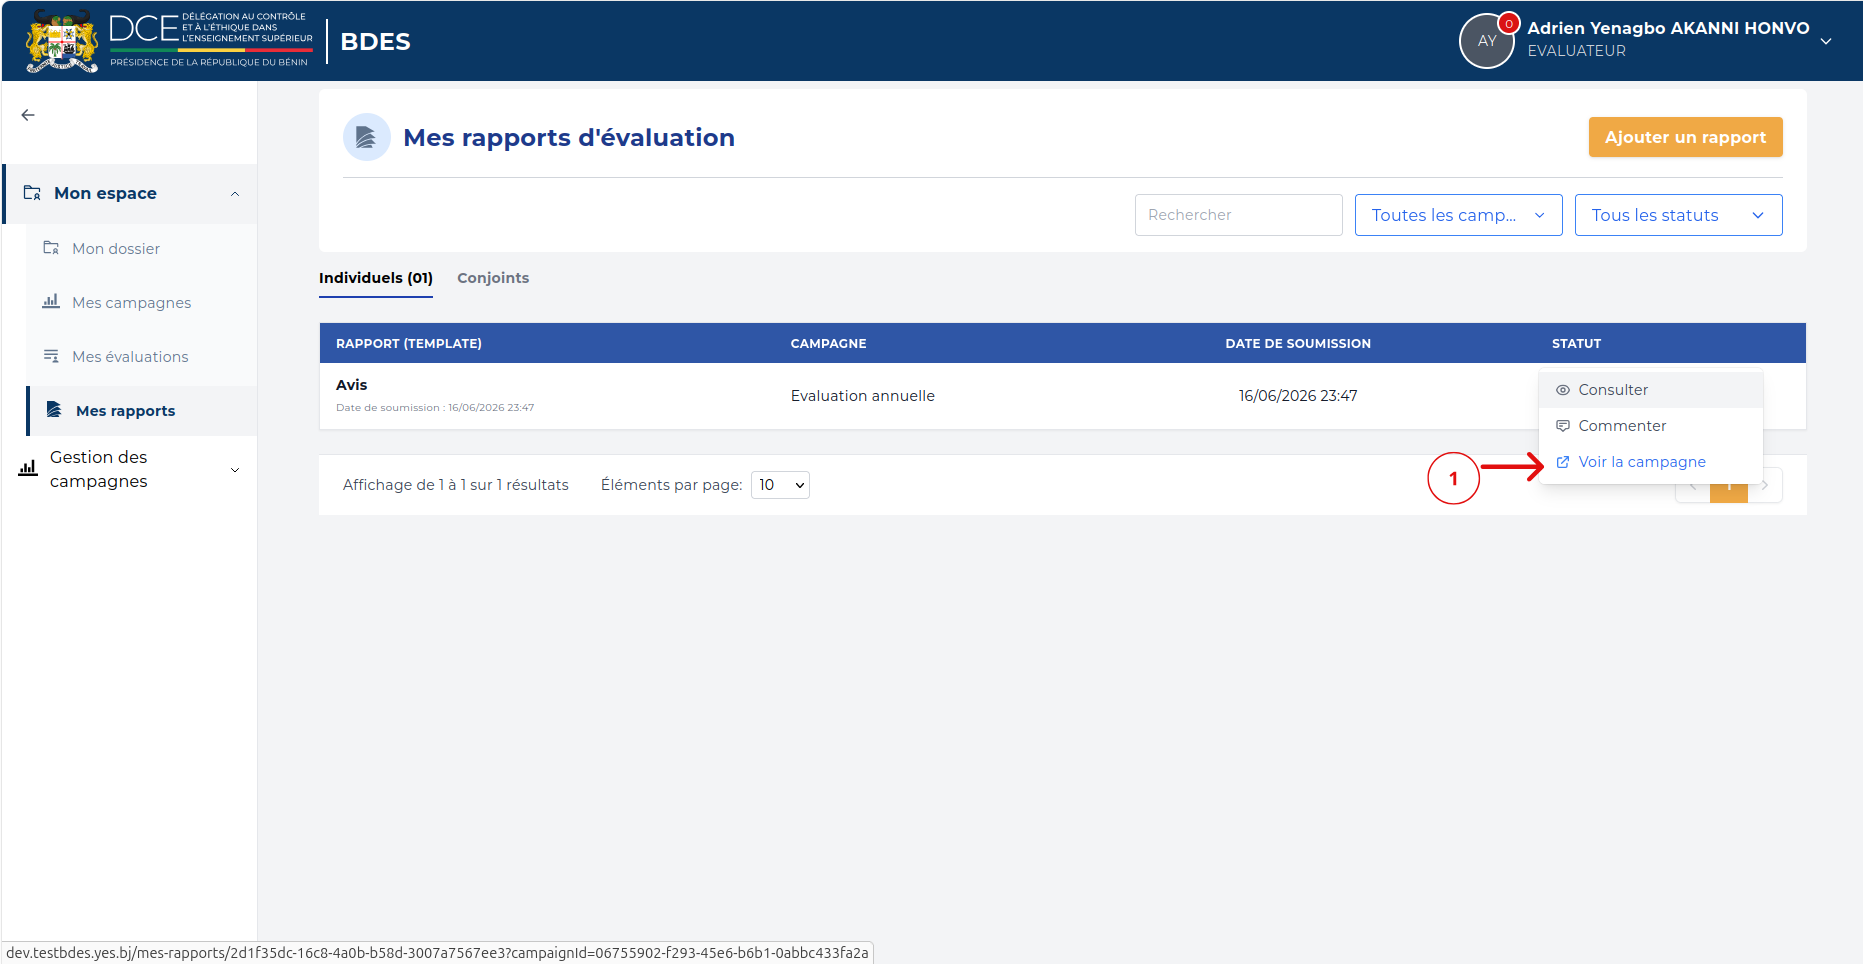Click the Mes rapports d'évaluation heading
The height and width of the screenshot is (964, 1863).
[569, 137]
